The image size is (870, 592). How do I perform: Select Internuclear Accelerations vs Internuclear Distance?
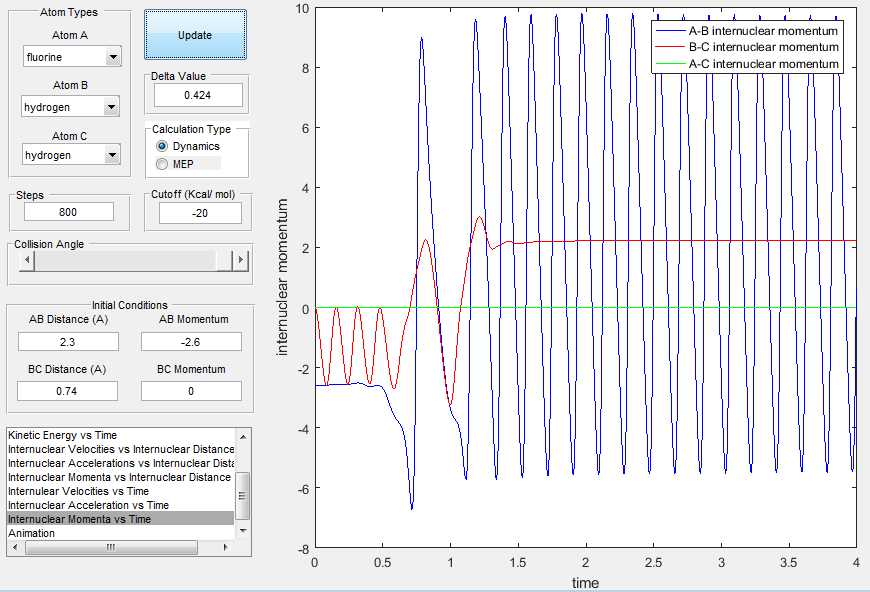pos(121,463)
